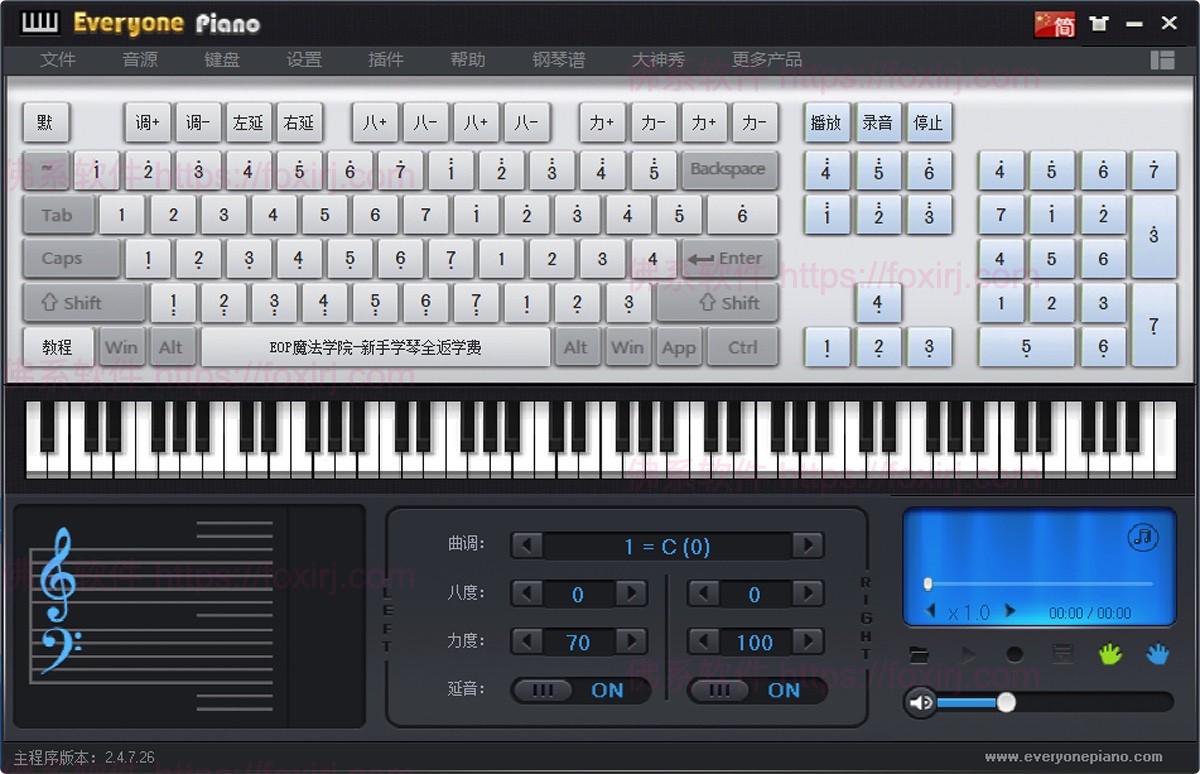
Task: Open a song via the folder icon
Action: point(919,654)
